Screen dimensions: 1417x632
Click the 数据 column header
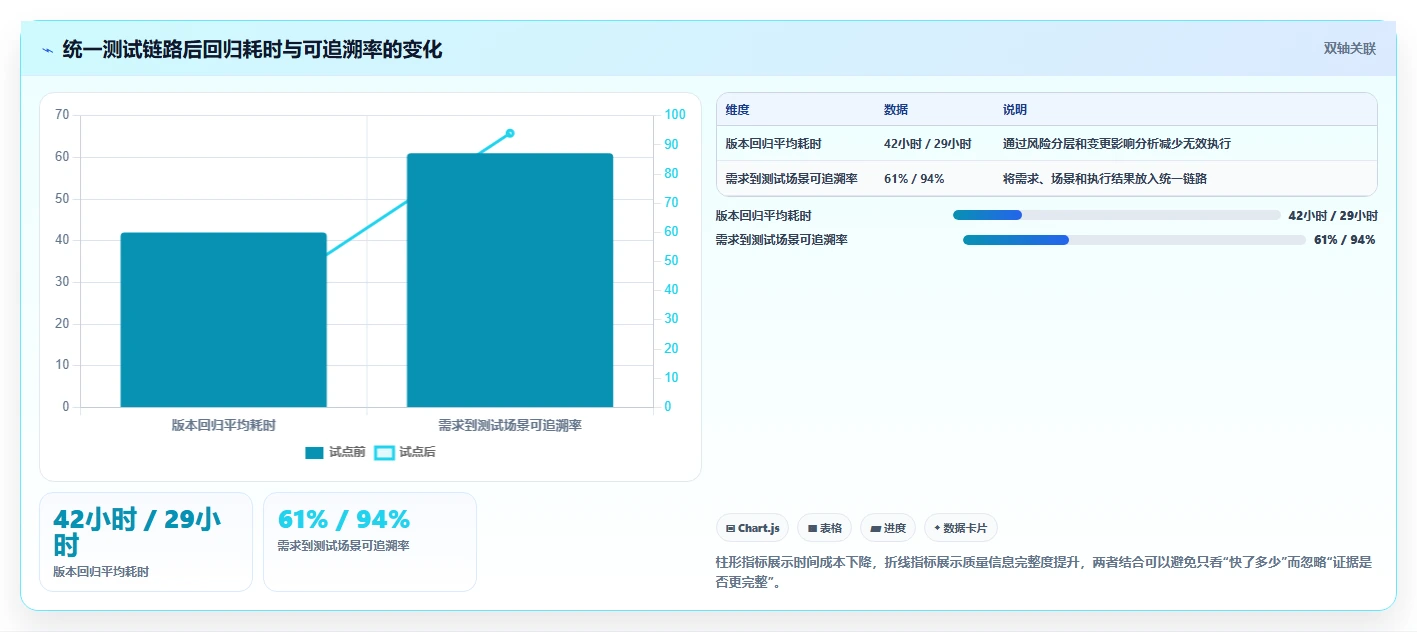click(896, 110)
